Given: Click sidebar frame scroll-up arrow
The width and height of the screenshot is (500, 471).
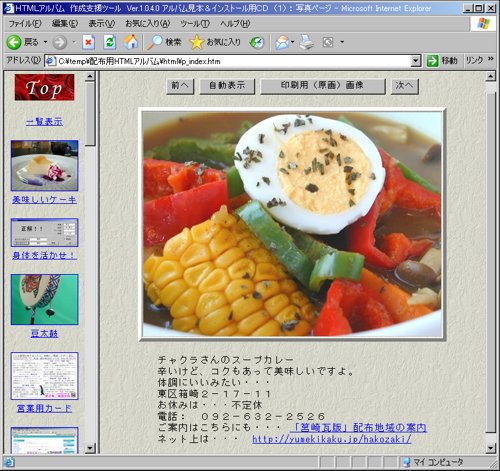Looking at the screenshot, I should tap(90, 77).
